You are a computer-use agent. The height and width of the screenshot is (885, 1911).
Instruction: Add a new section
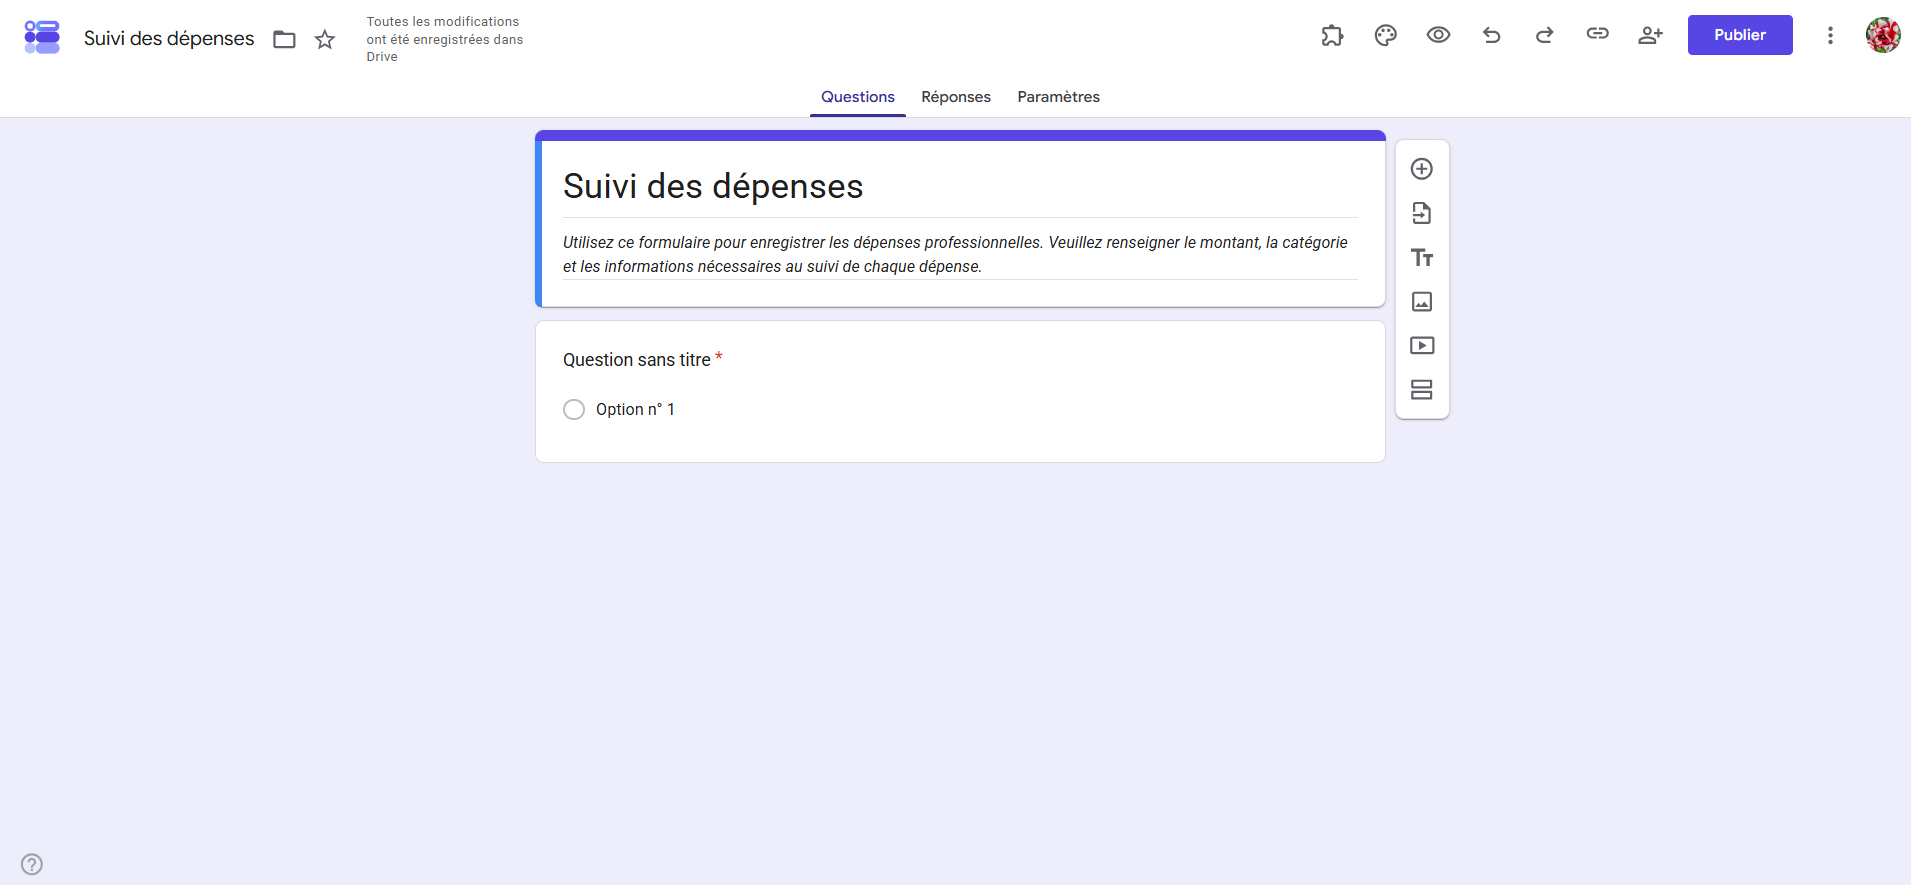[1422, 389]
